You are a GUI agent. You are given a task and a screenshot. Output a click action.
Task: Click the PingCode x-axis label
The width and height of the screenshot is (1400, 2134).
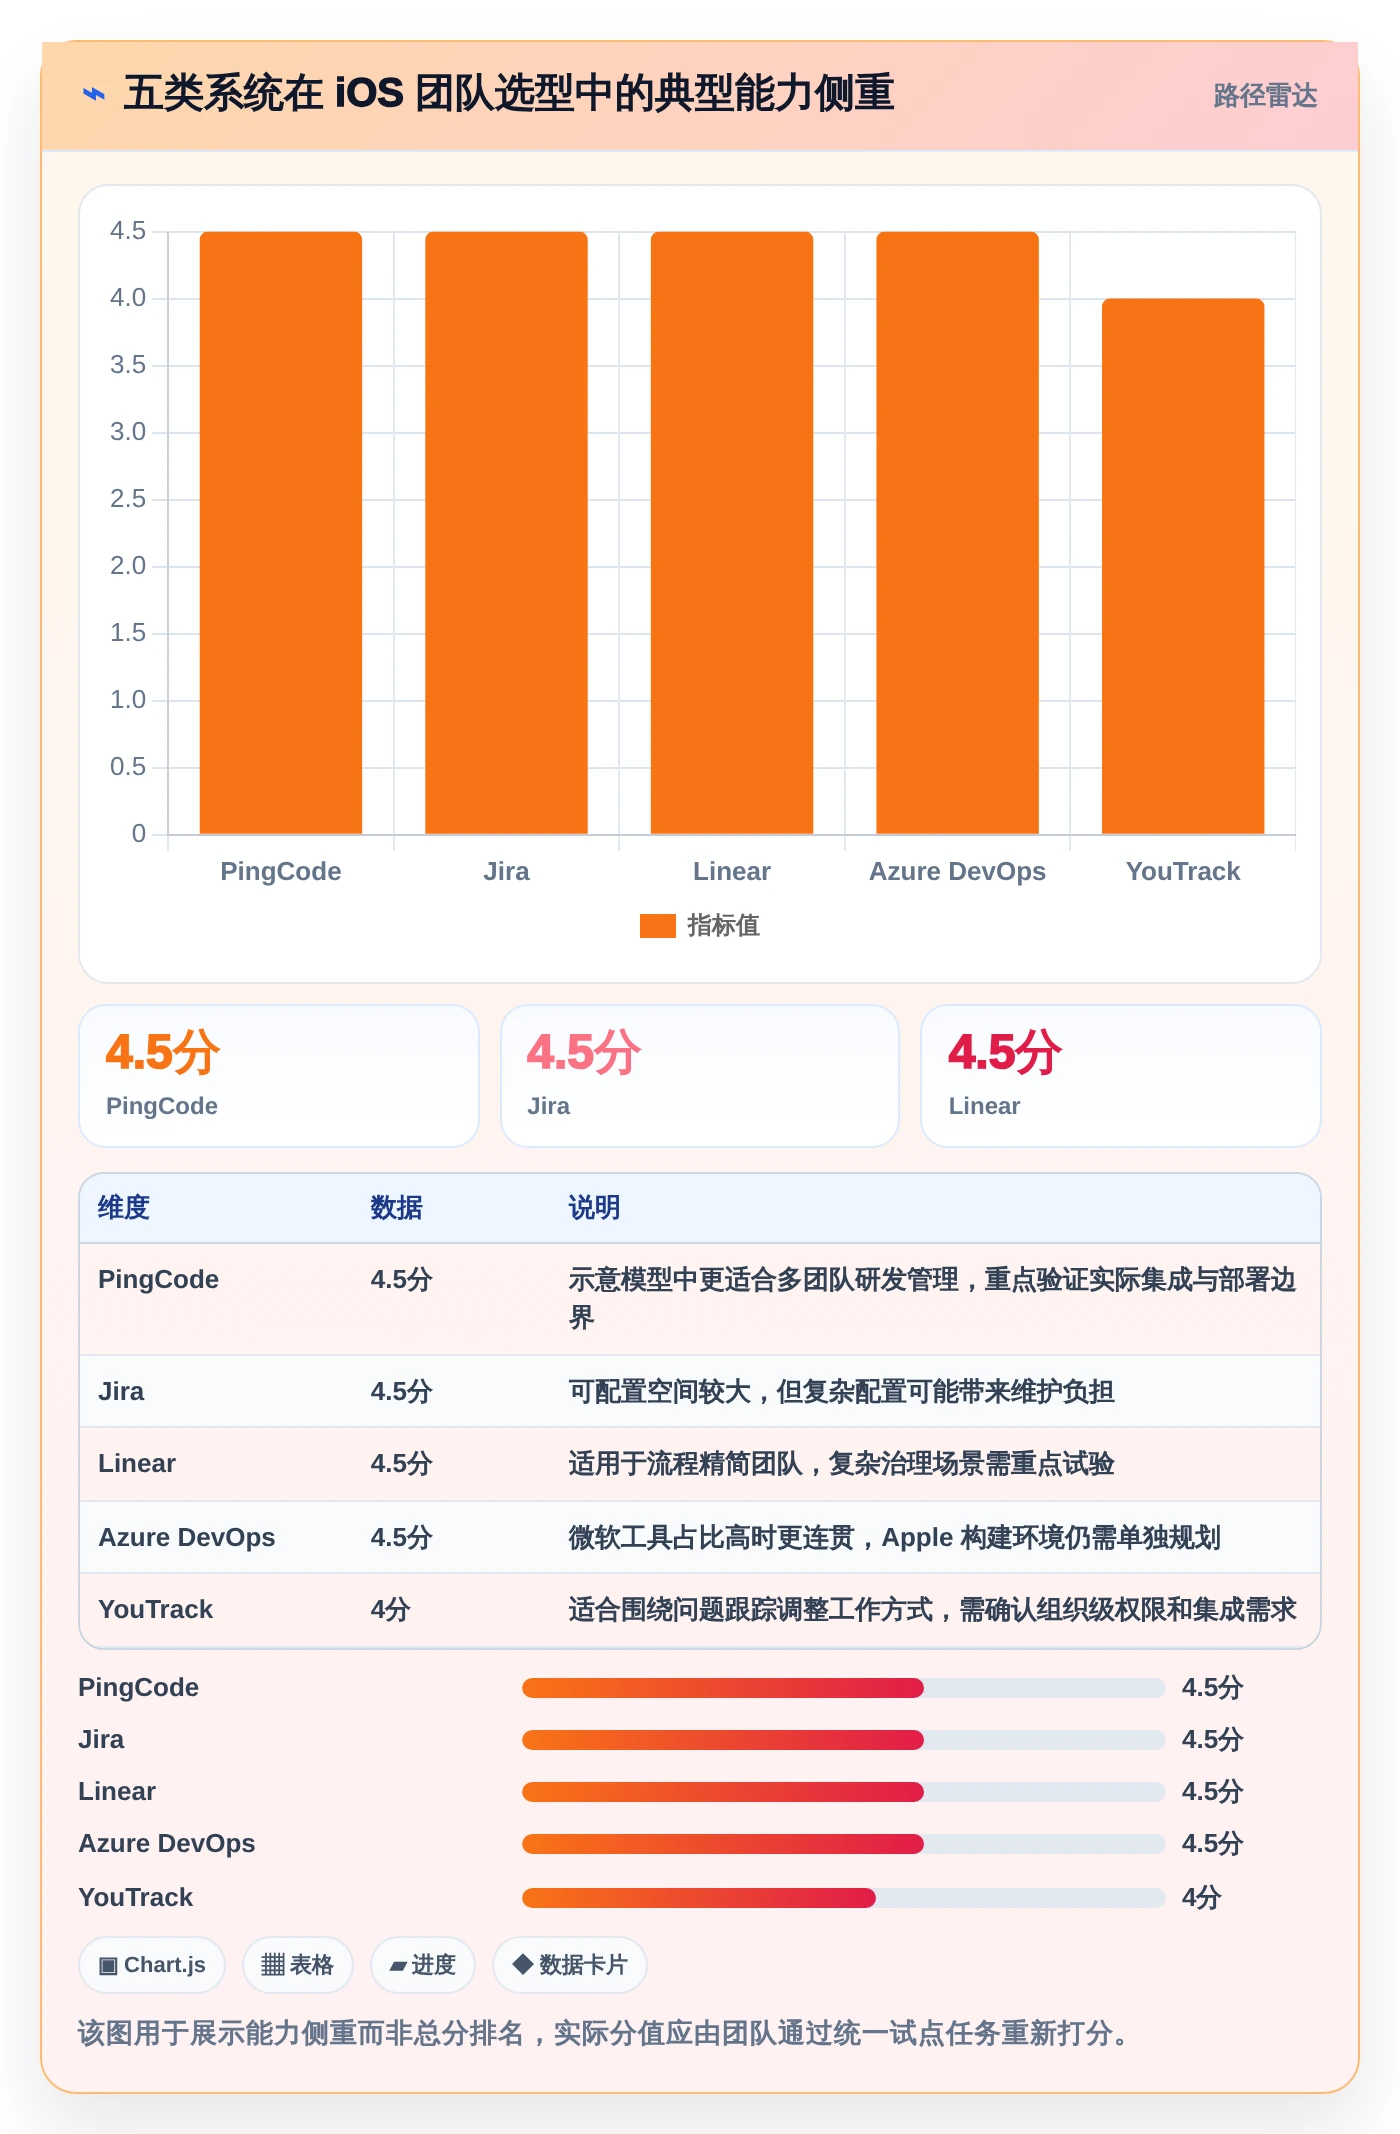click(x=281, y=872)
